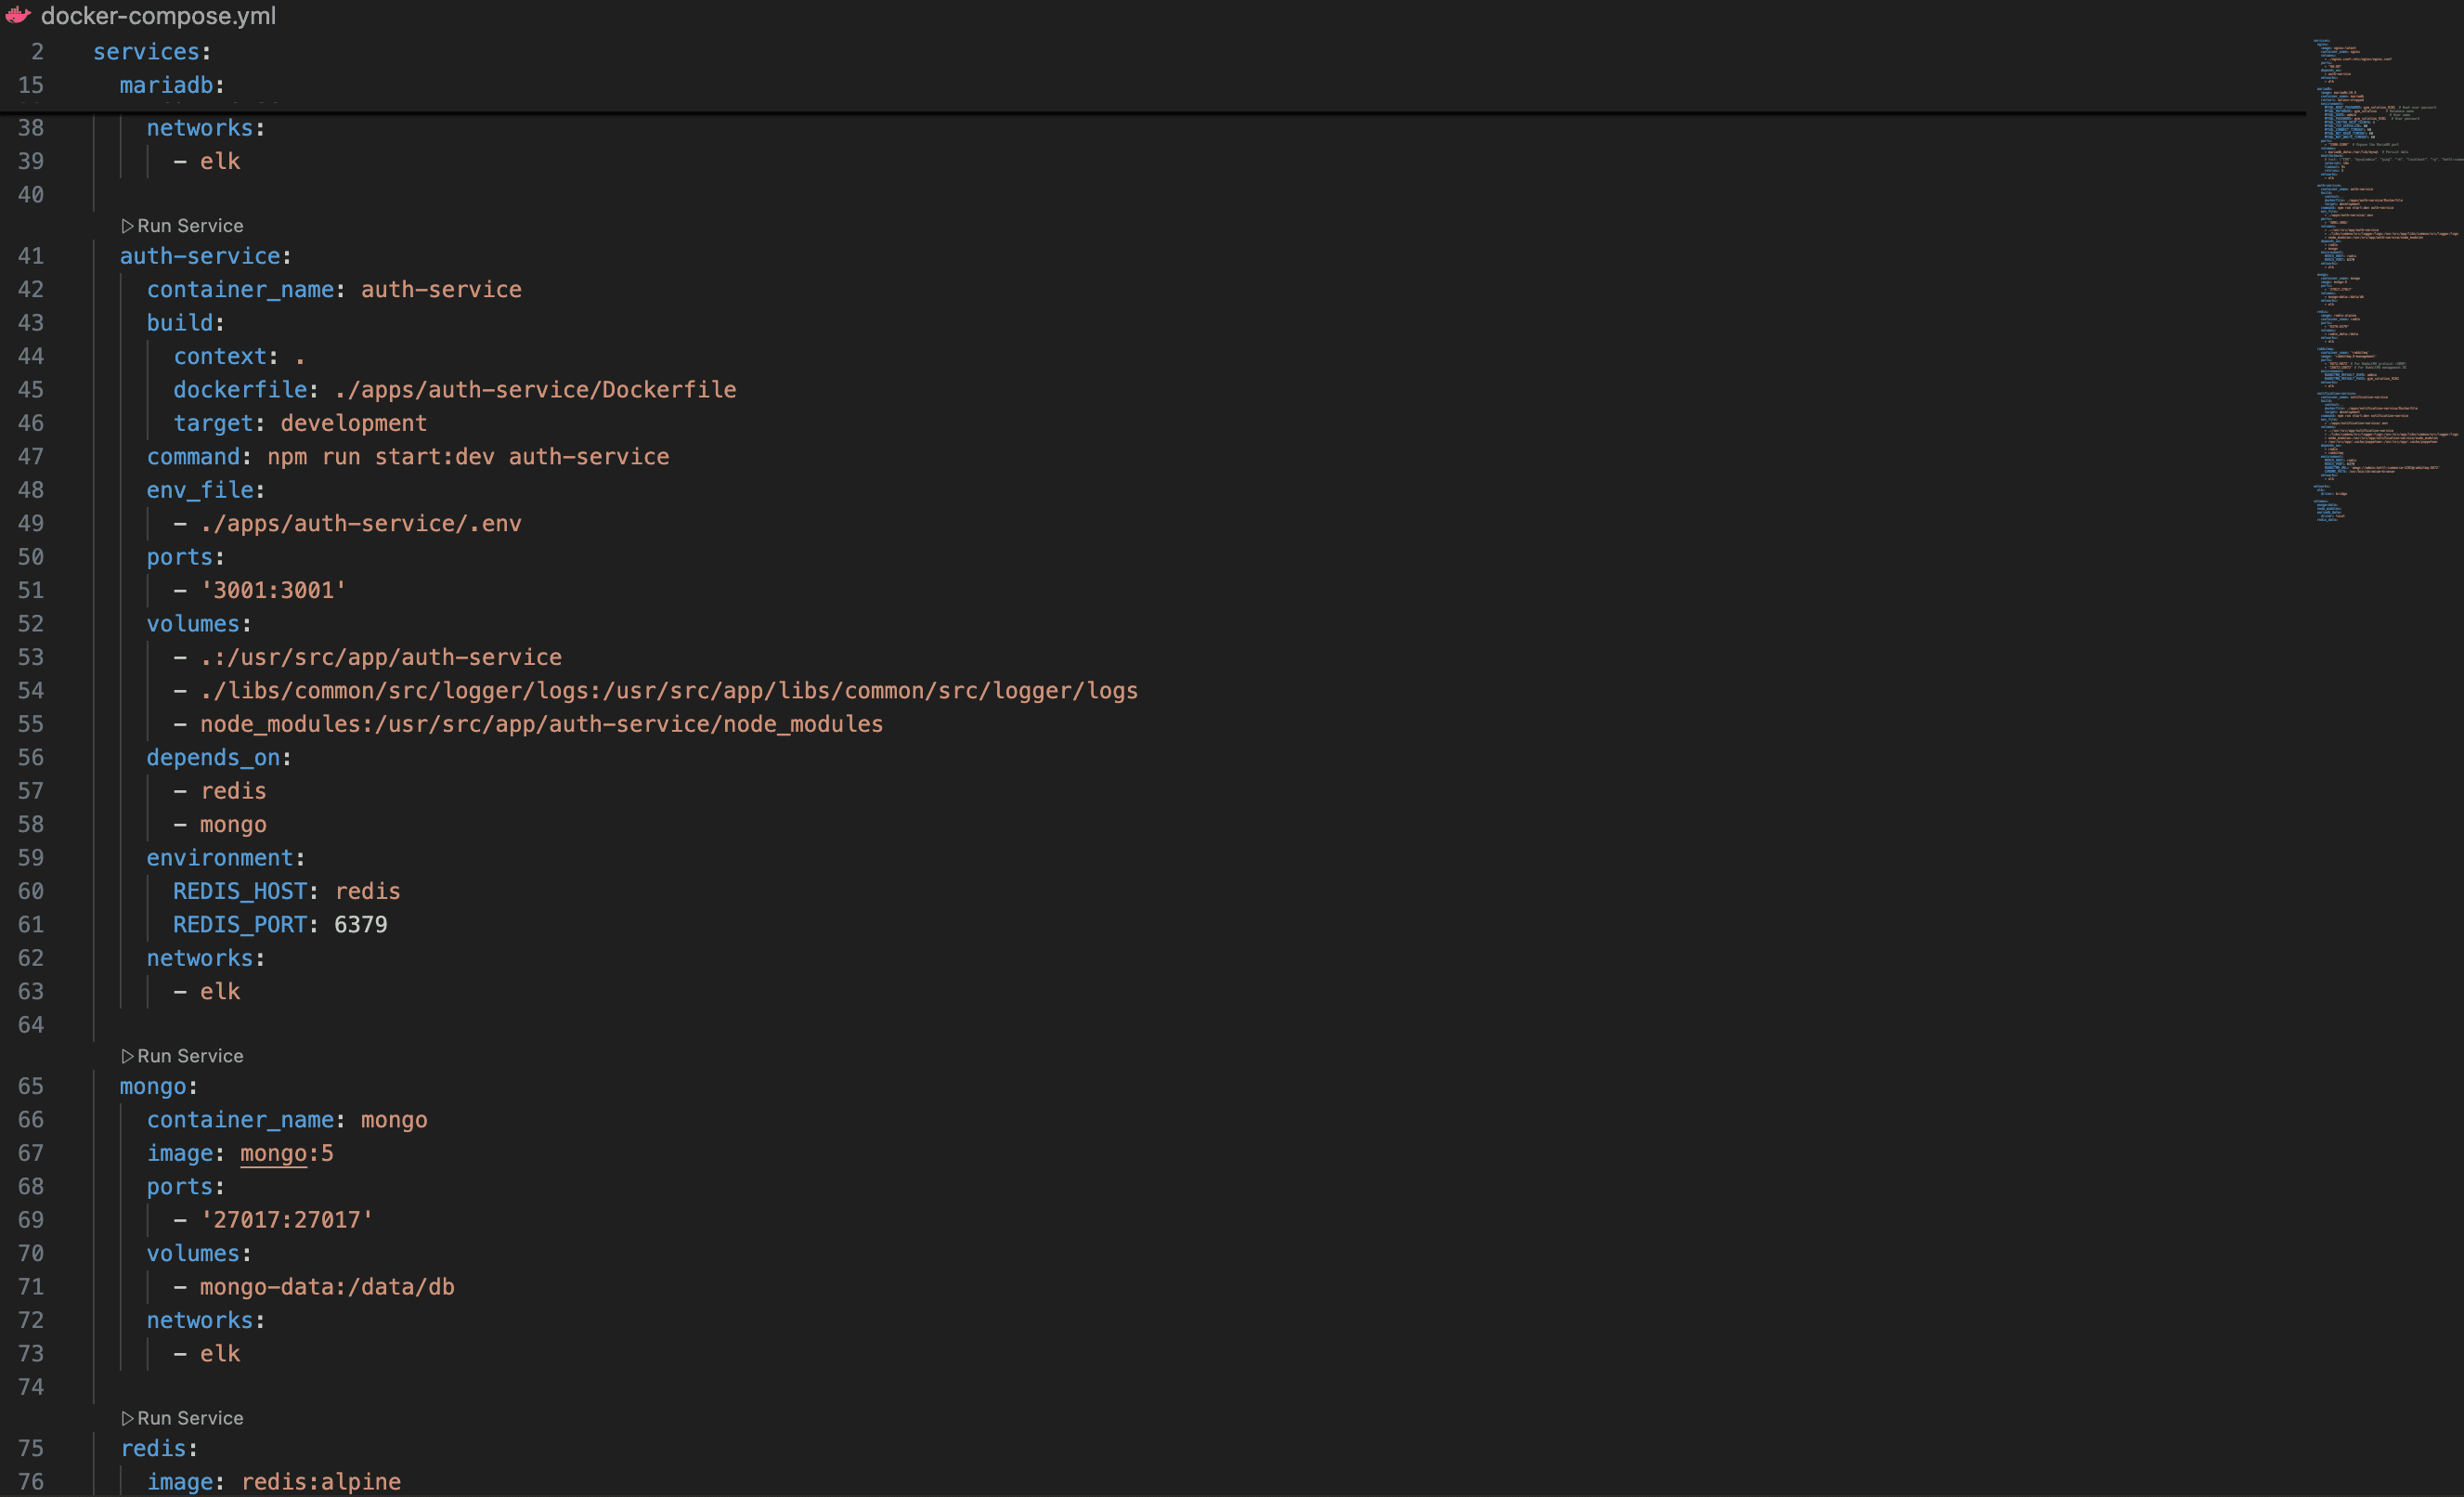Screen dimensions: 2464x1497
Task: Click the run triangle above redis
Action: 127,1418
